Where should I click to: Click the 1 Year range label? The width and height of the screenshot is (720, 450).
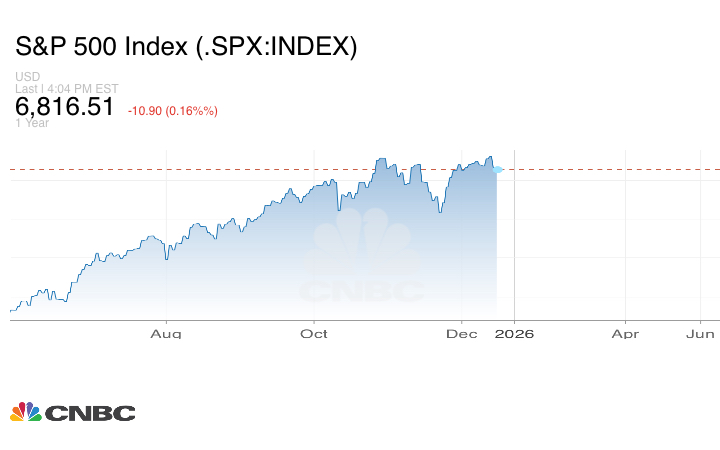coord(32,123)
